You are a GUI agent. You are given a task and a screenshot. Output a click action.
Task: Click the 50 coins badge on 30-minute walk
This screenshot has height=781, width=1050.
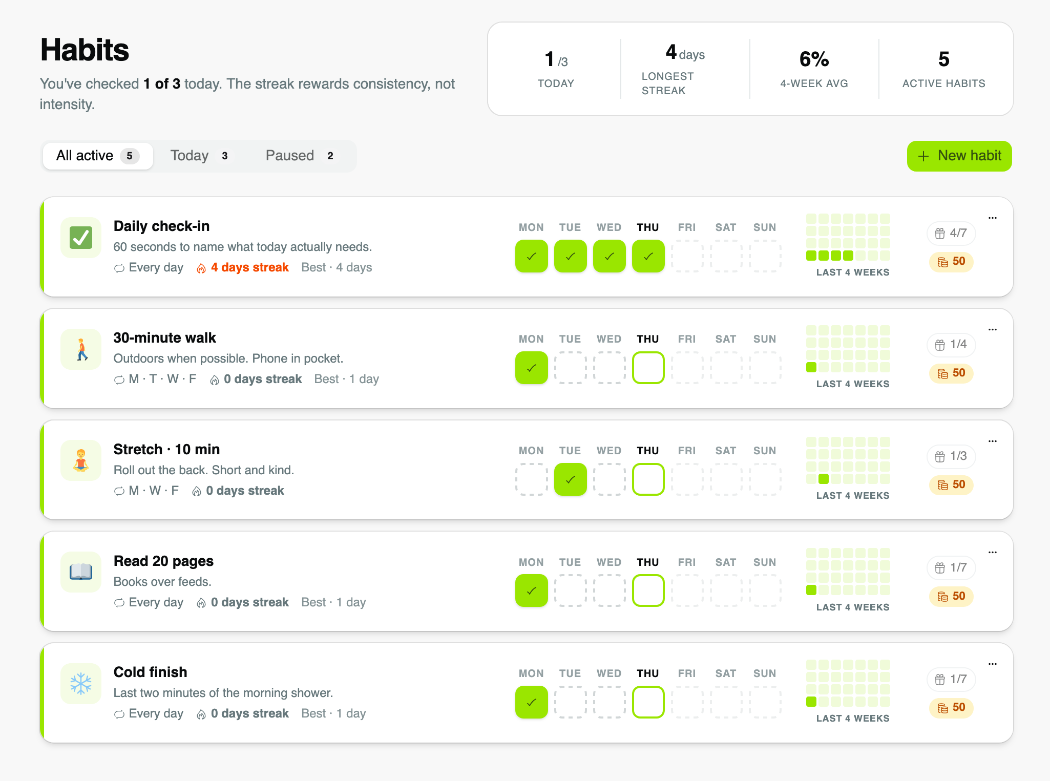pyautogui.click(x=951, y=373)
